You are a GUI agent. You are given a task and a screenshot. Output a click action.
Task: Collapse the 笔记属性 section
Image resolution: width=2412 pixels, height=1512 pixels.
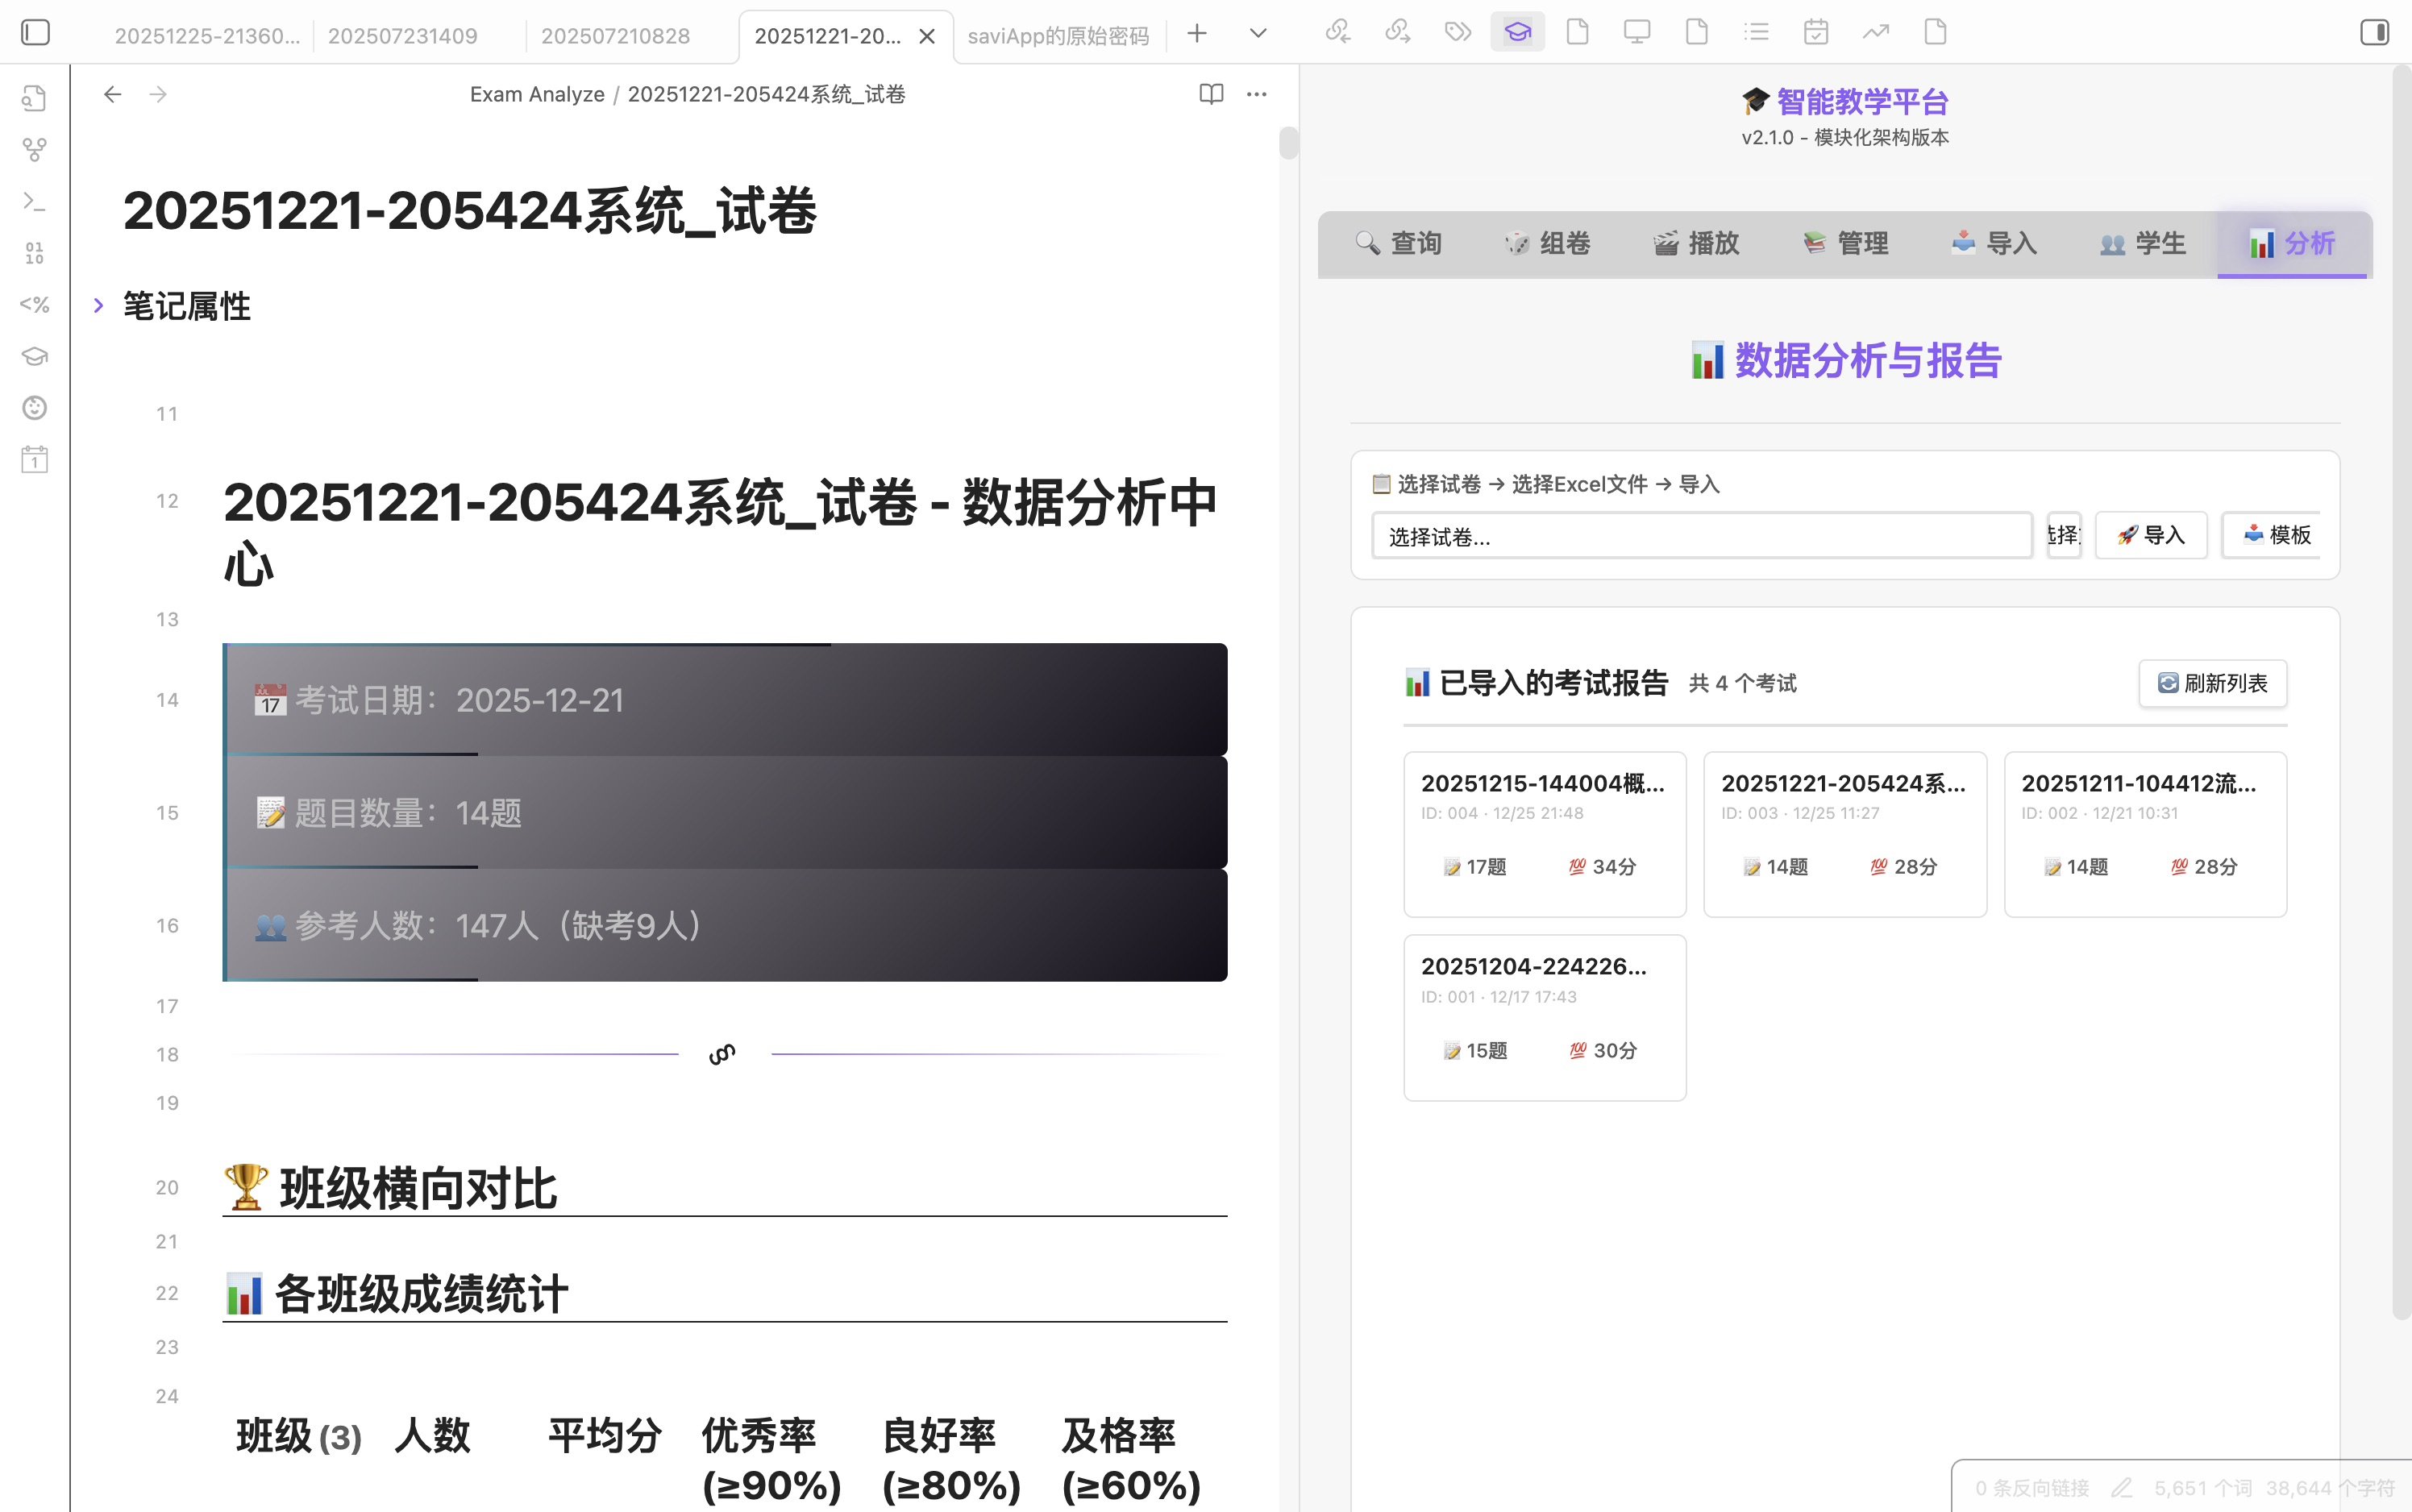(x=98, y=306)
